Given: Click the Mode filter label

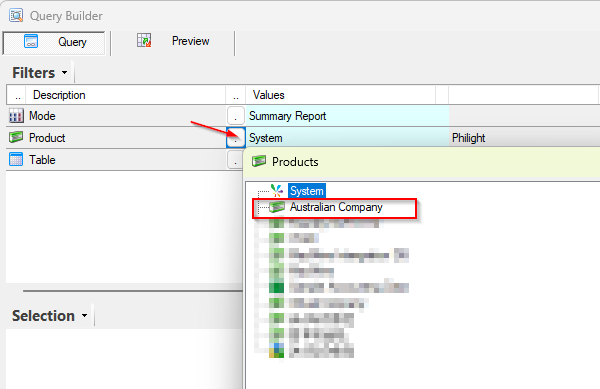Looking at the screenshot, I should click(x=42, y=116).
